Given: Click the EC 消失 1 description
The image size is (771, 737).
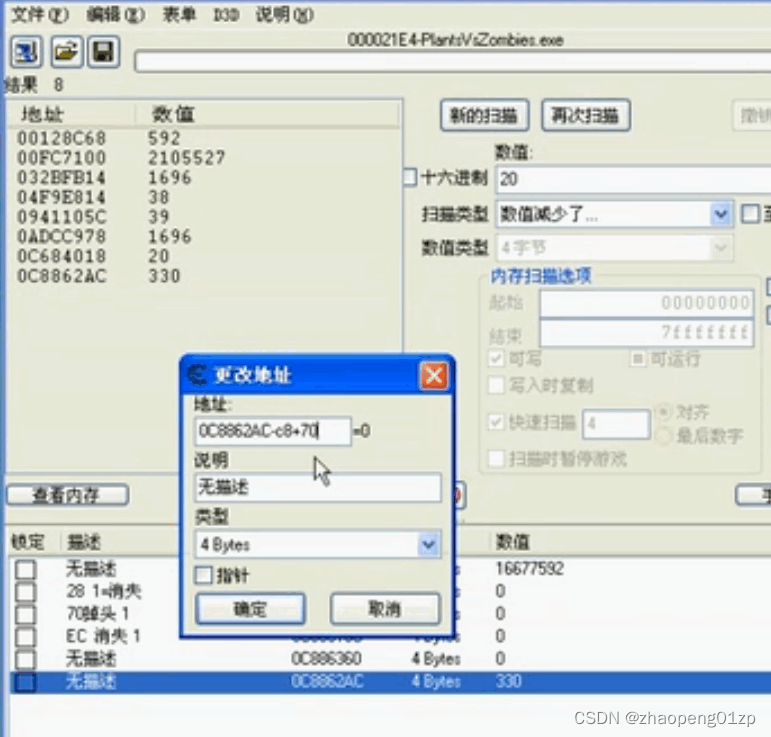Looking at the screenshot, I should pyautogui.click(x=103, y=636).
